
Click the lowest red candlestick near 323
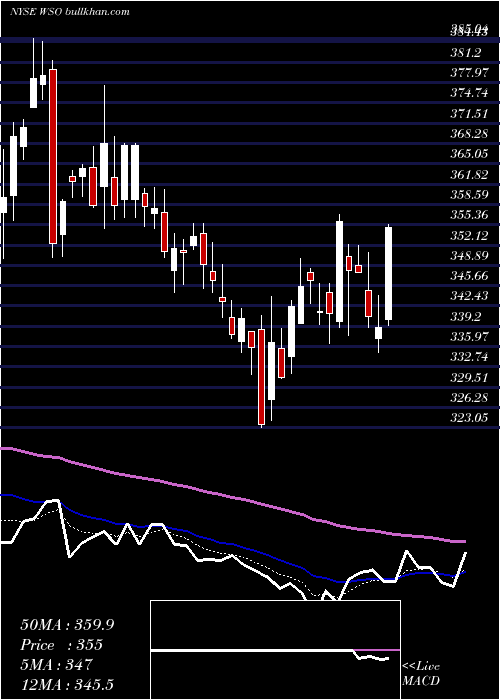(261, 376)
